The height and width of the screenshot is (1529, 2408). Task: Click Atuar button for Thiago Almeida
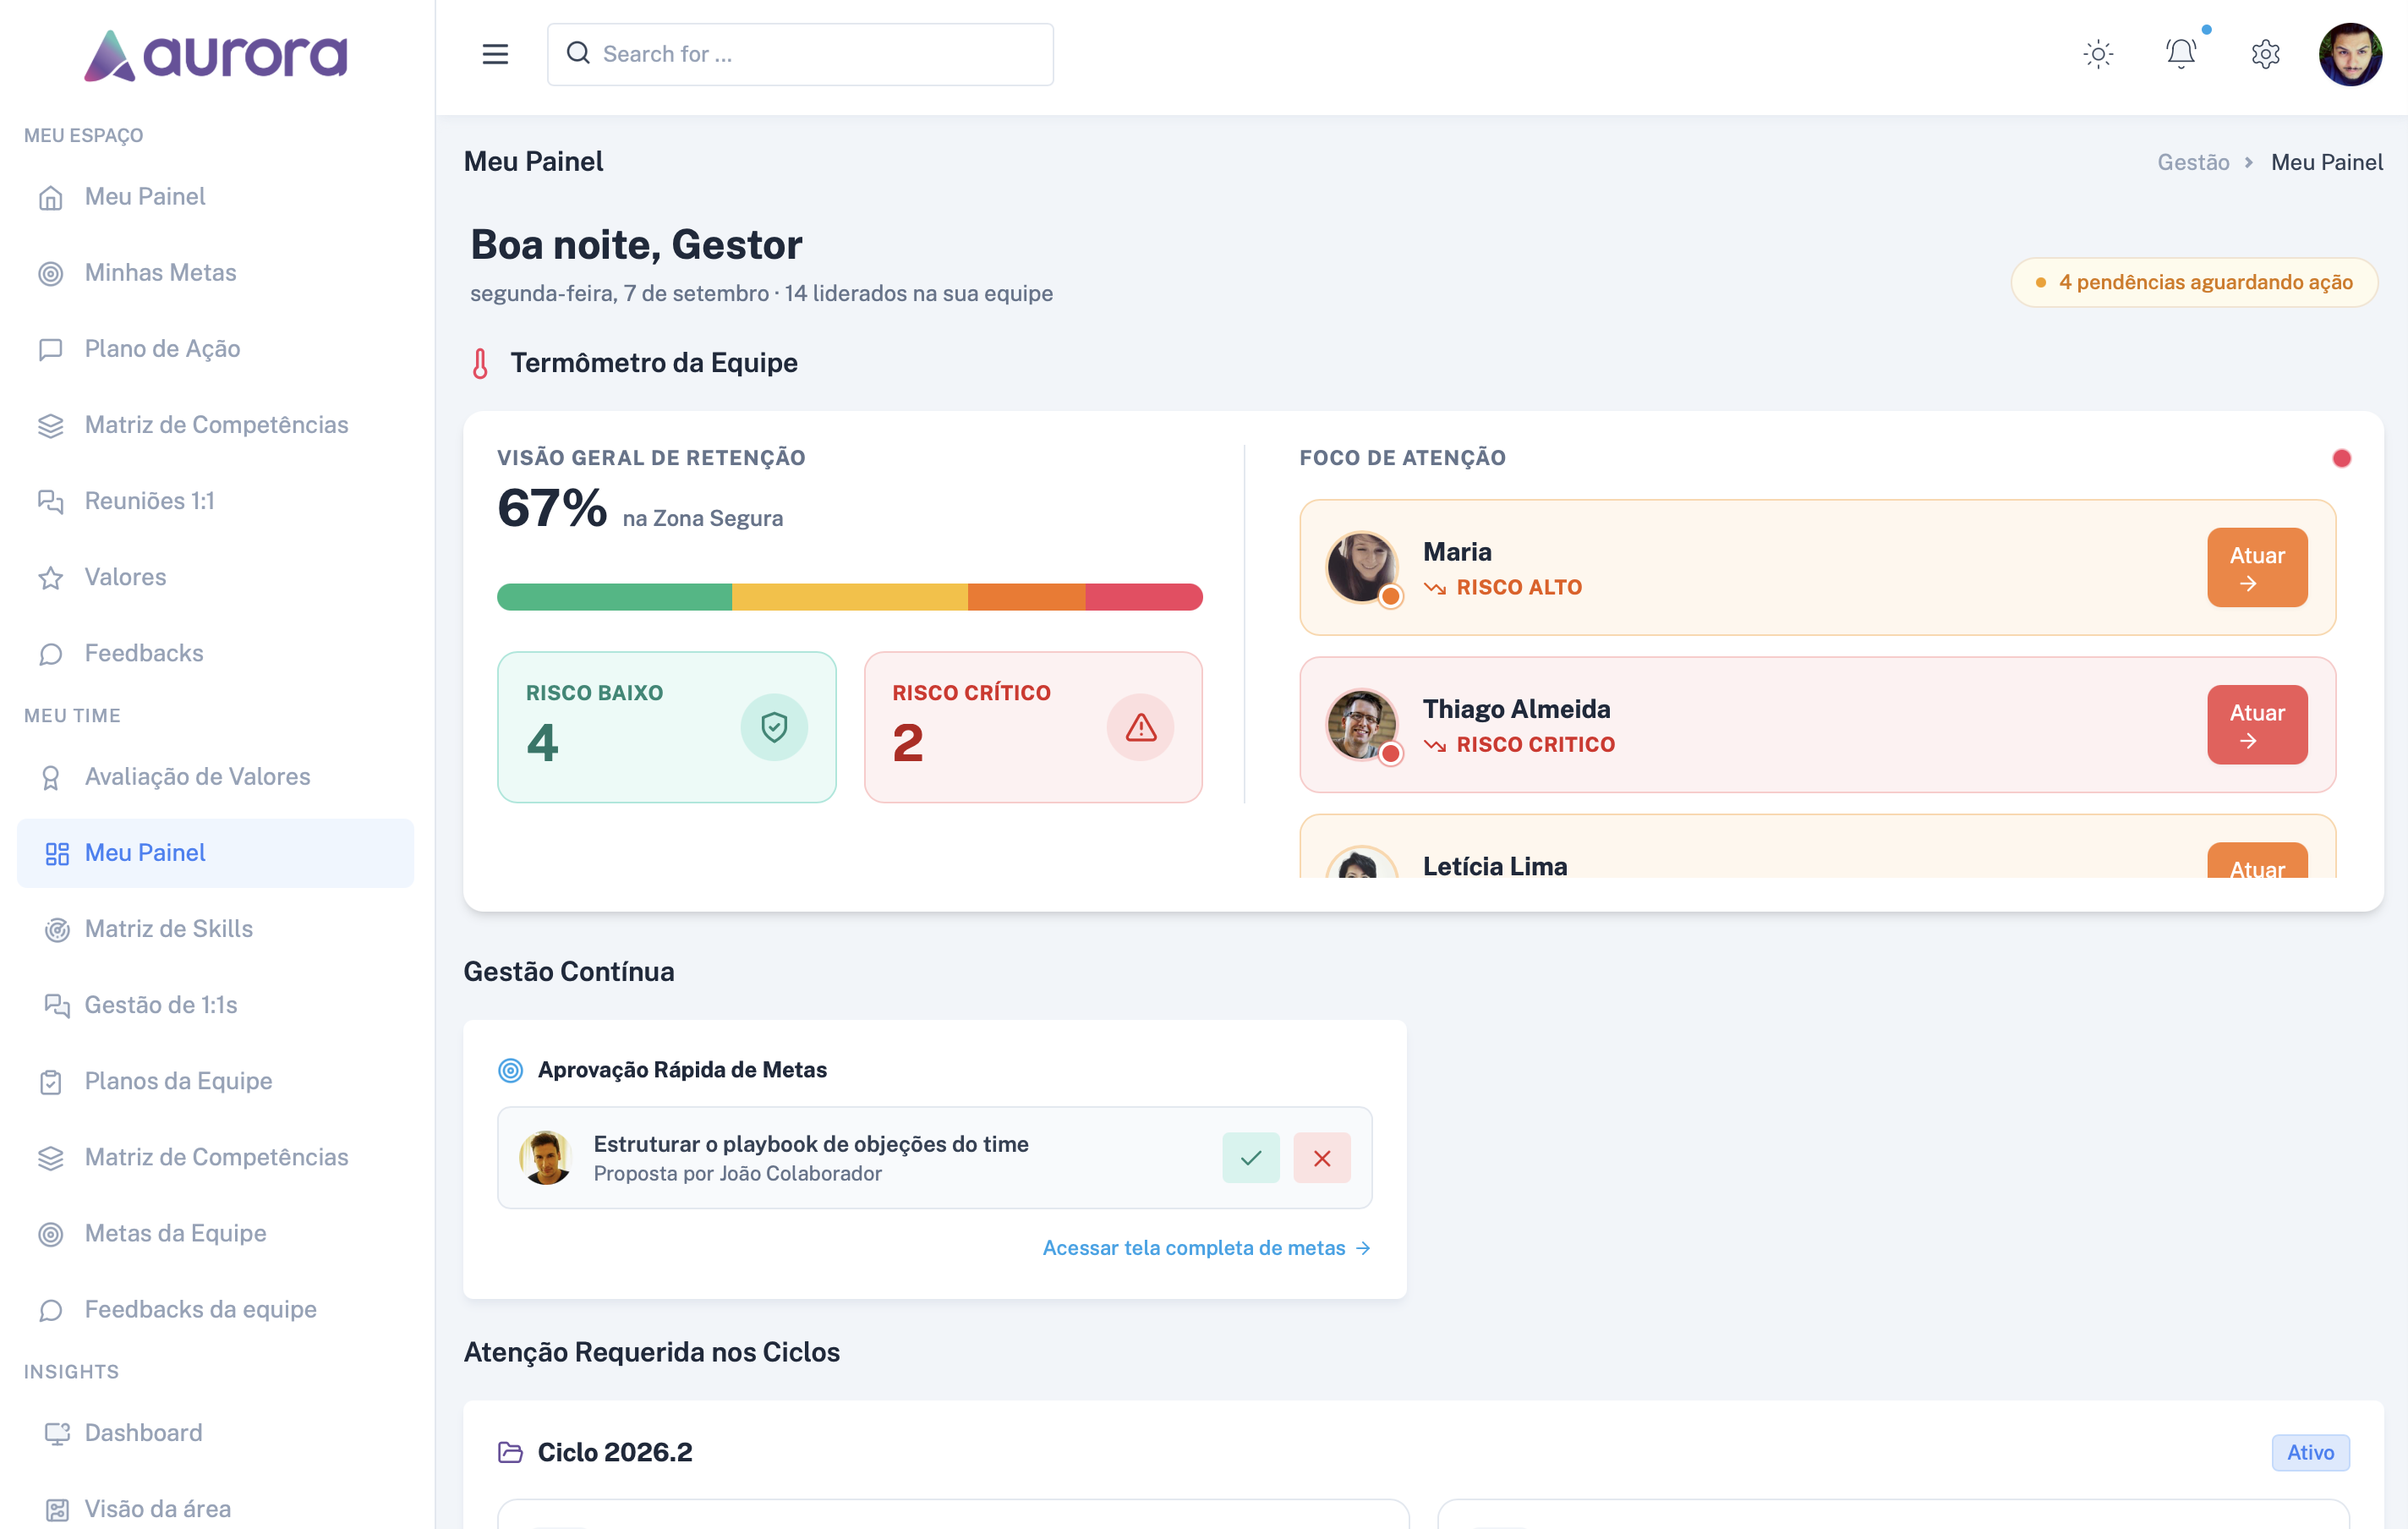tap(2257, 725)
